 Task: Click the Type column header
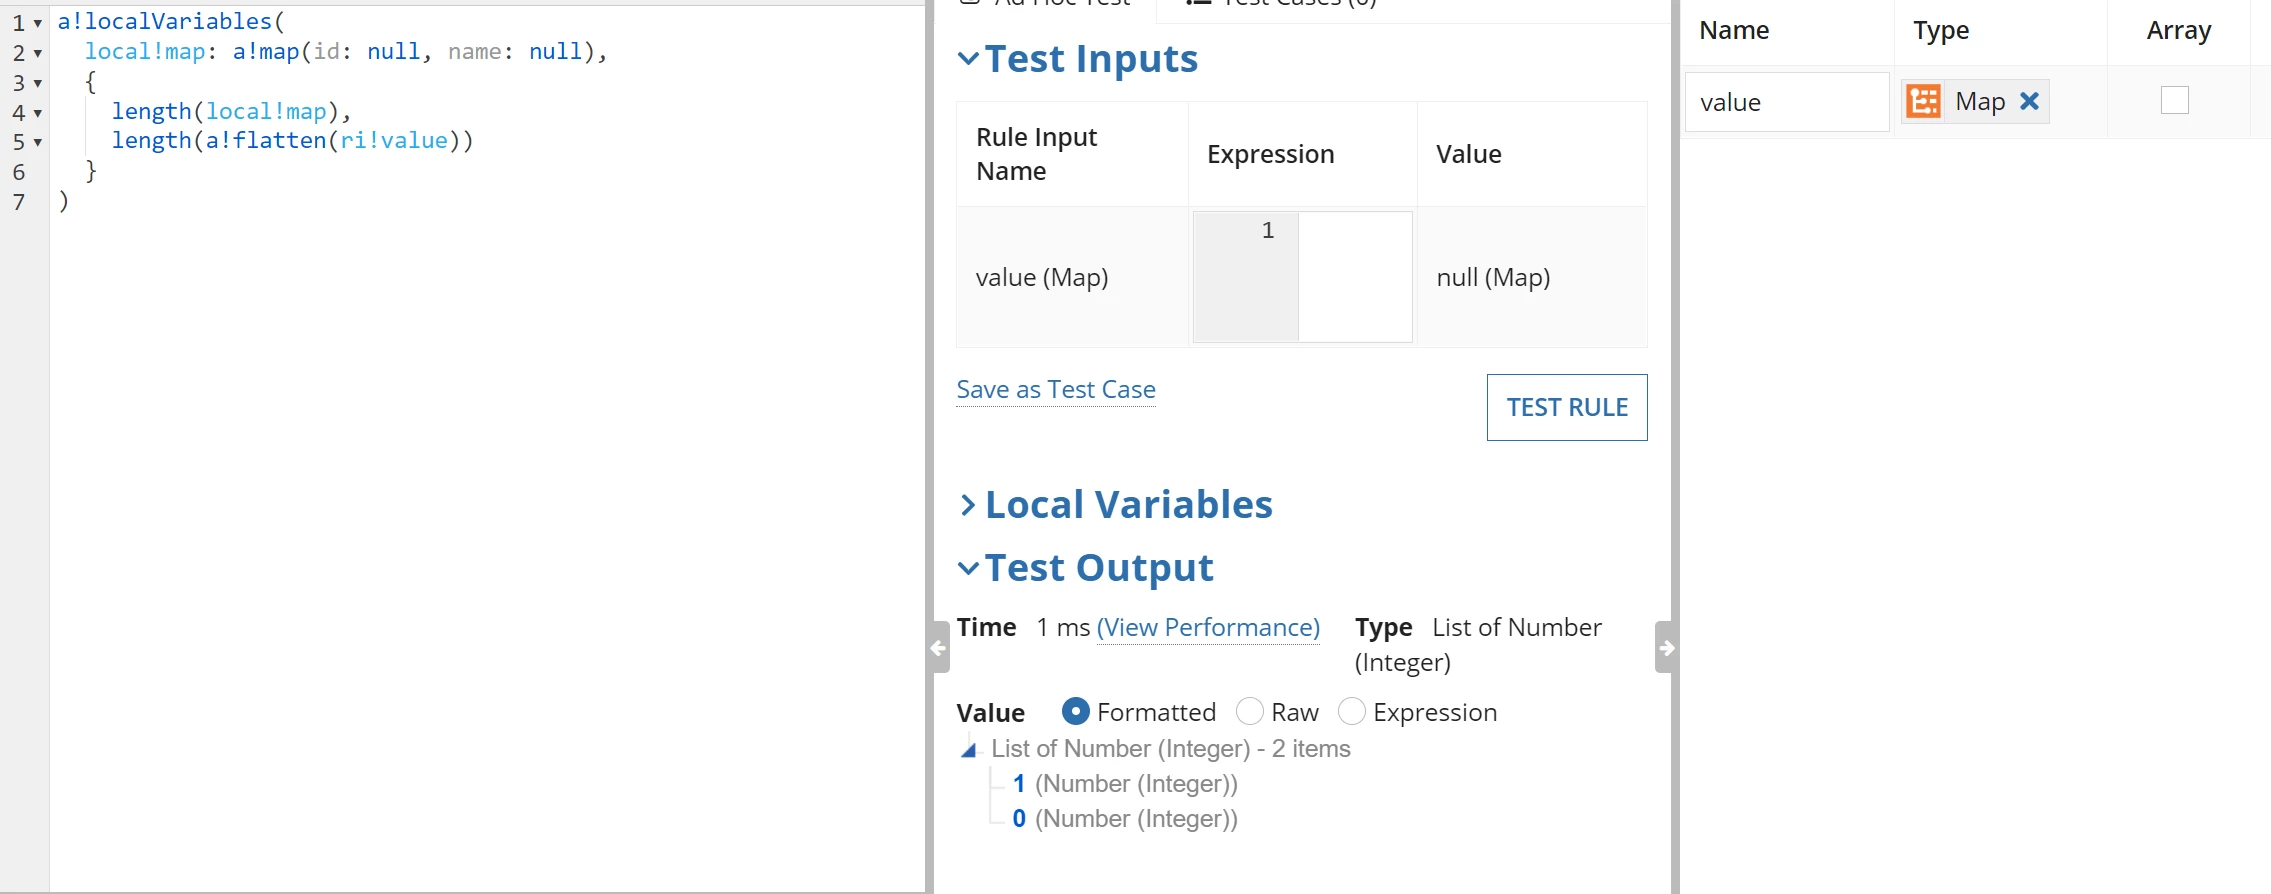(x=1941, y=30)
